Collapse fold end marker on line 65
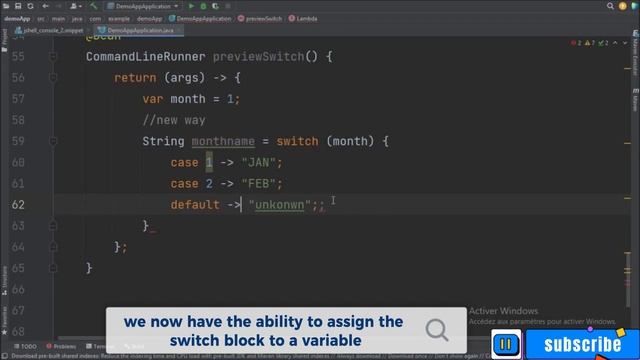The image size is (640, 360). pyautogui.click(x=53, y=268)
